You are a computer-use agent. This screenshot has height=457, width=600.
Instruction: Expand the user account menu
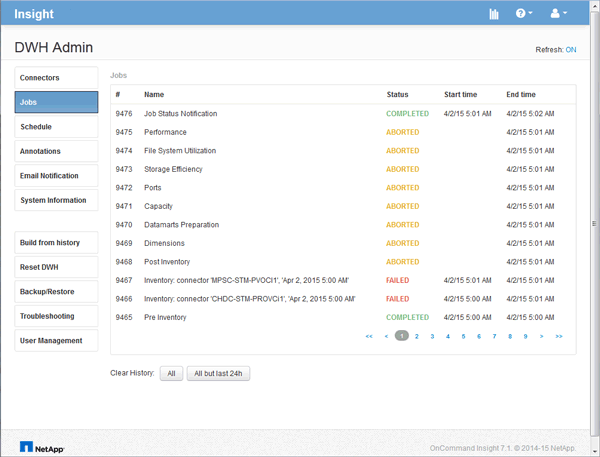pyautogui.click(x=558, y=14)
